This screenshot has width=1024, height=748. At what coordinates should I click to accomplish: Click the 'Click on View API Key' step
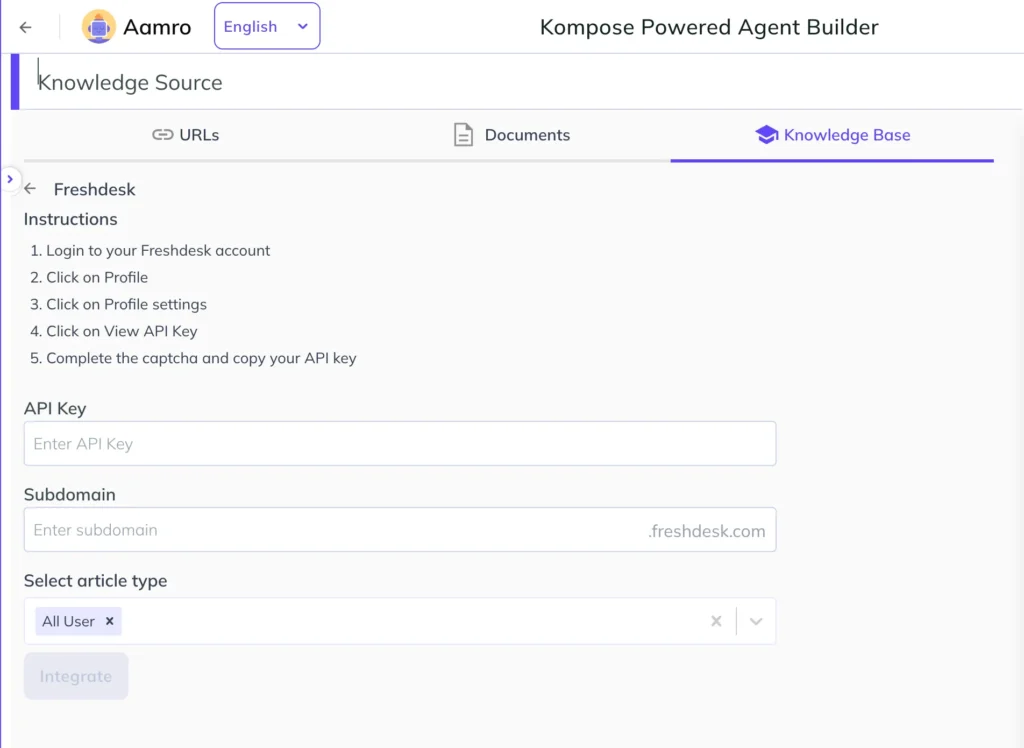click(x=121, y=331)
